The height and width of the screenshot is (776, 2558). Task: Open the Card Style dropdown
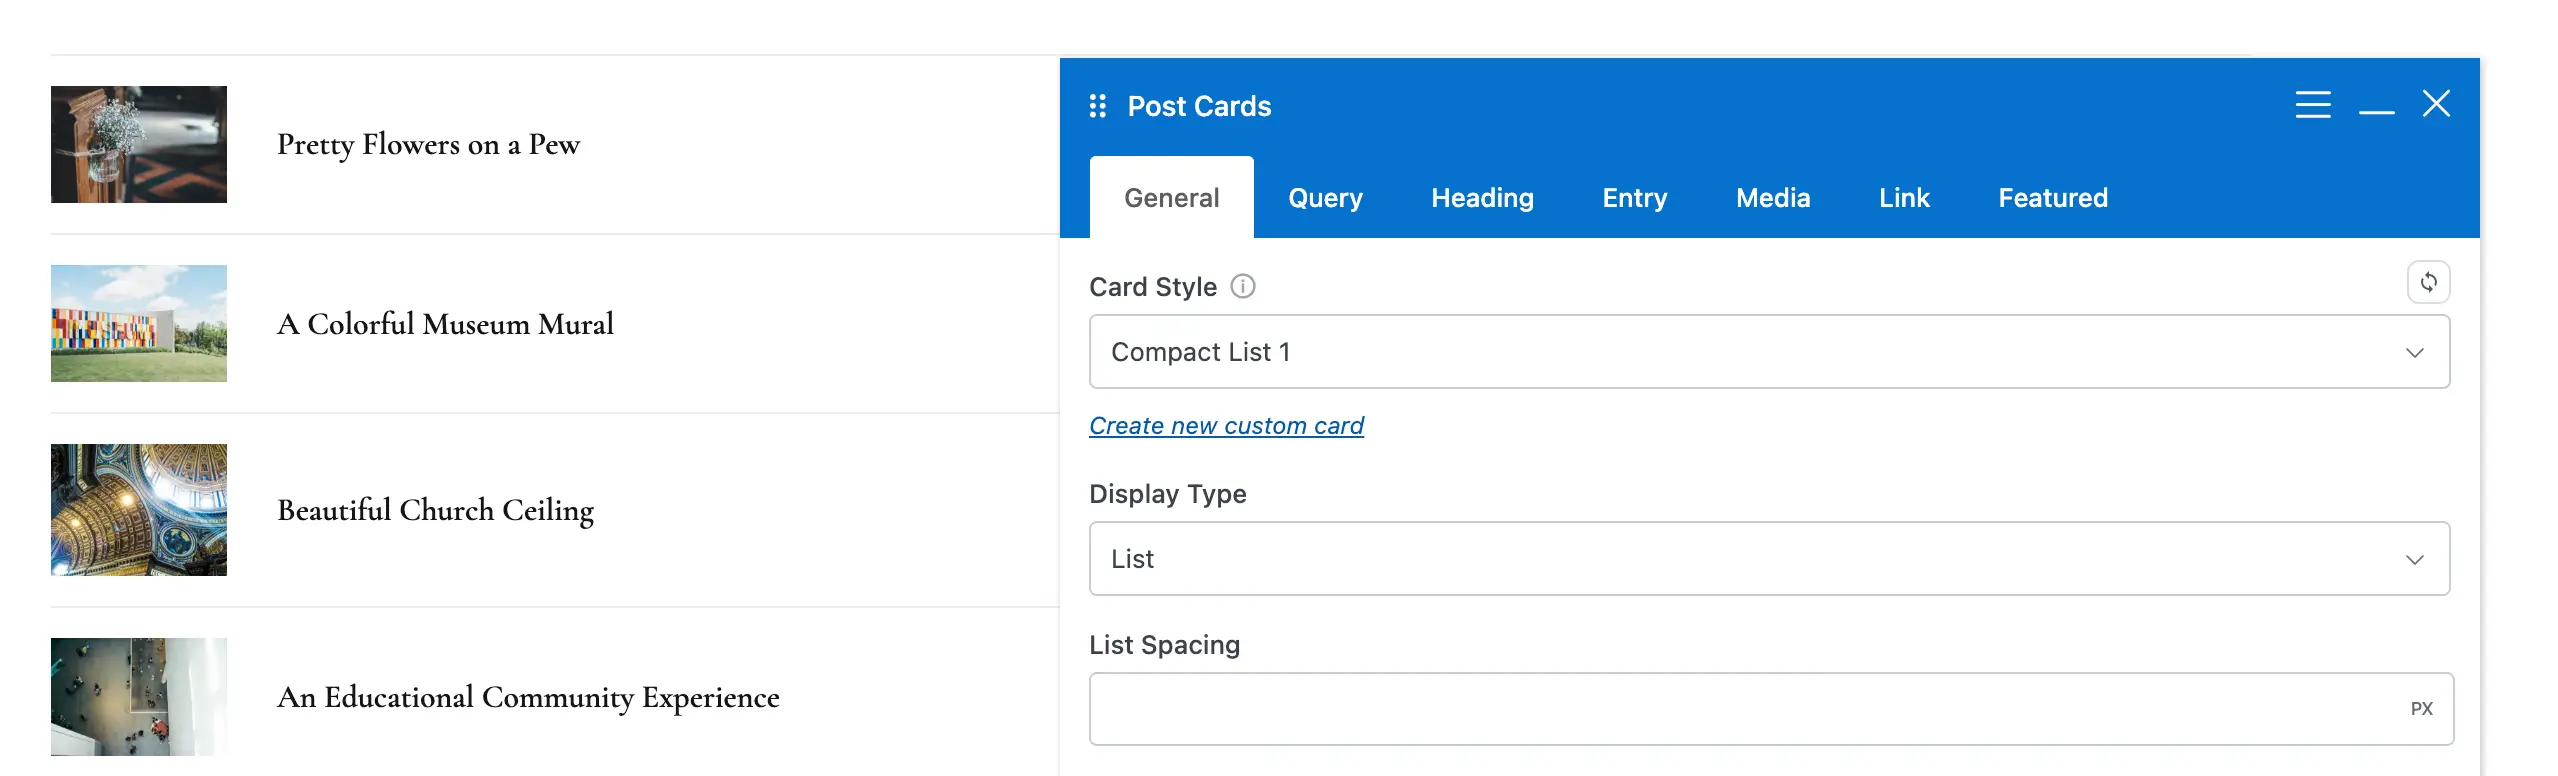point(1769,352)
